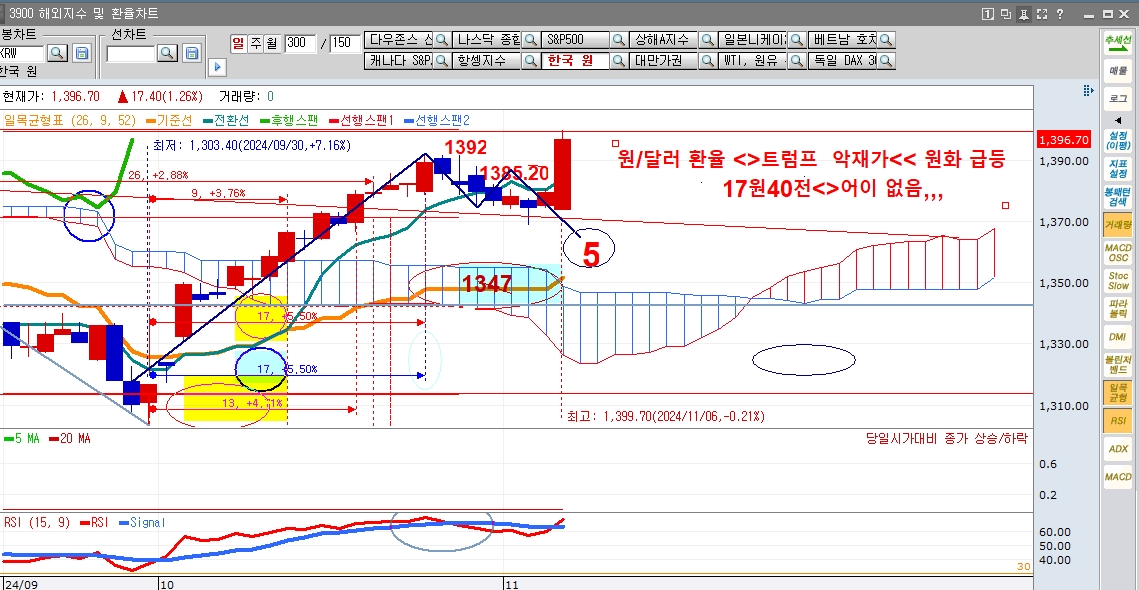Screen dimensions: 1139x590
Task: Select S&P500 index button
Action: pyautogui.click(x=576, y=40)
